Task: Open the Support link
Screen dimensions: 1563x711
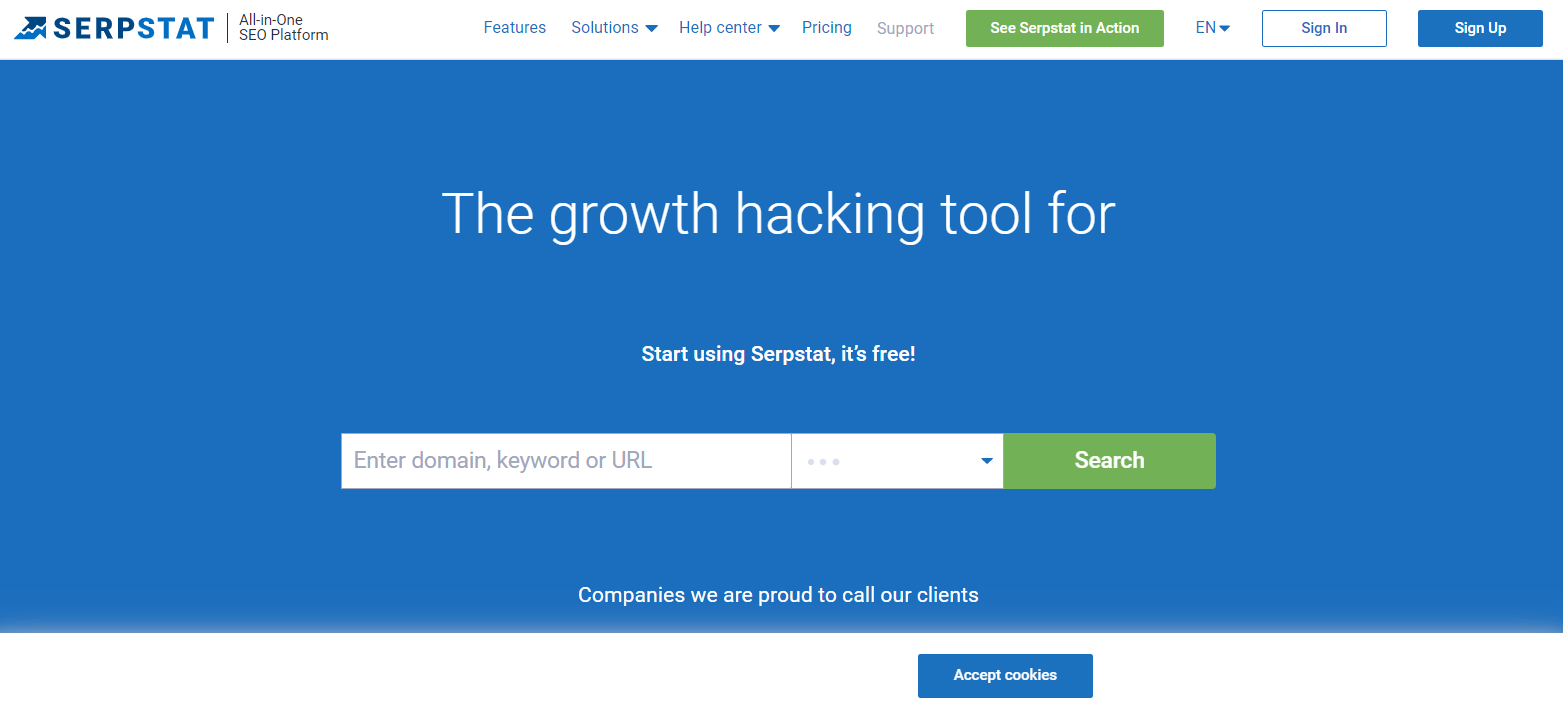Action: [905, 29]
